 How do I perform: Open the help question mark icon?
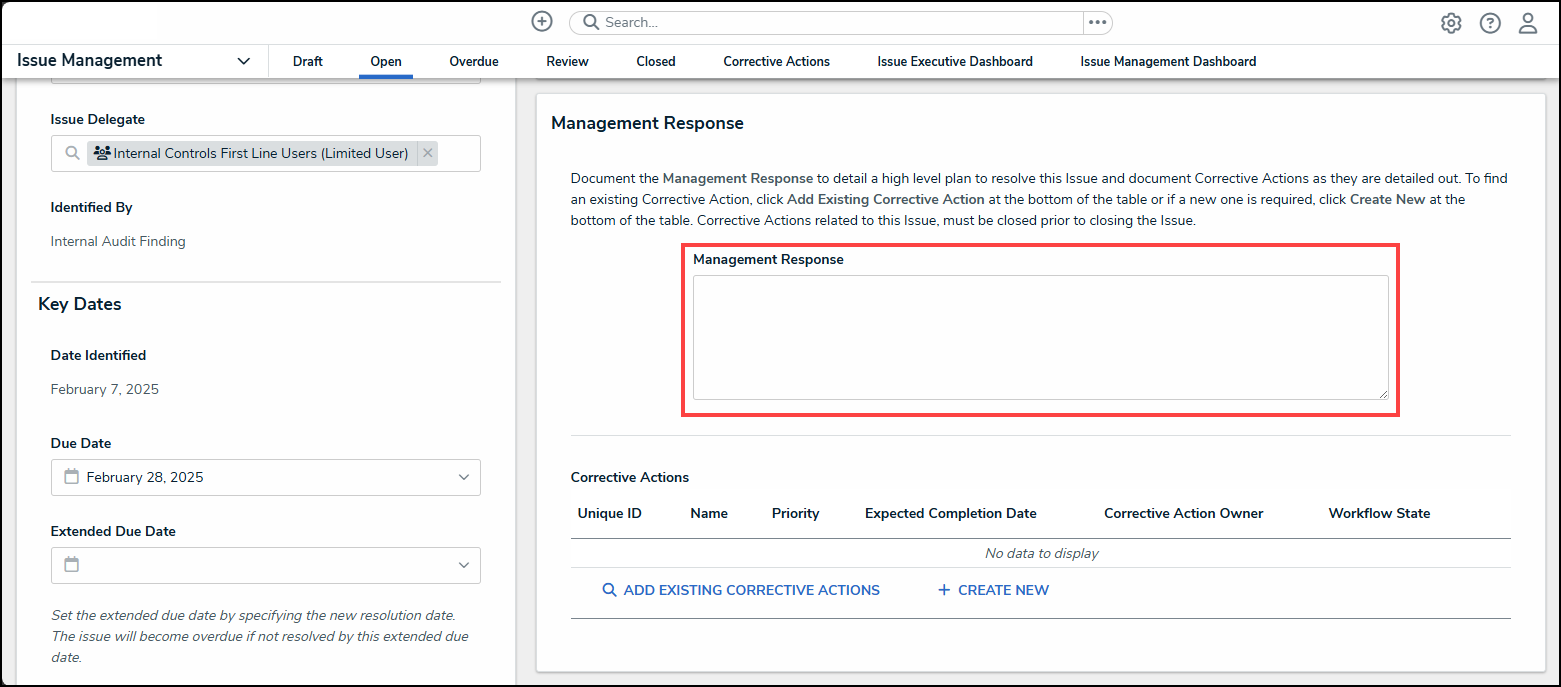pyautogui.click(x=1489, y=23)
